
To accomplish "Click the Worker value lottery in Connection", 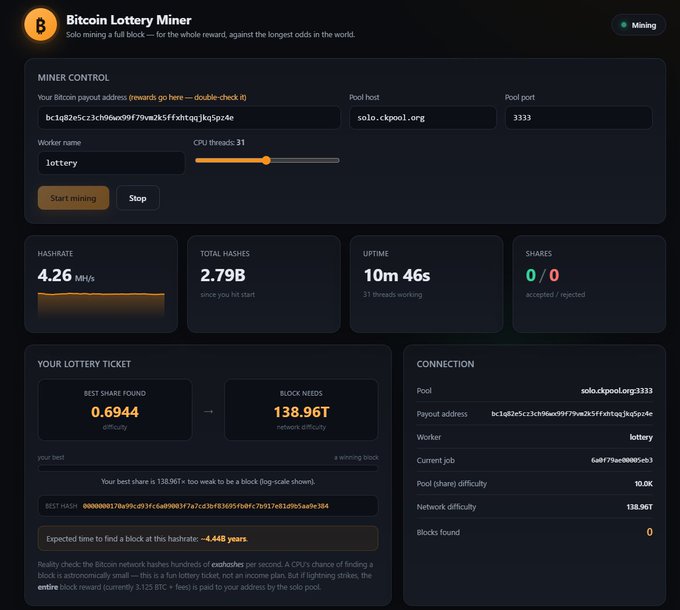I will (x=641, y=437).
